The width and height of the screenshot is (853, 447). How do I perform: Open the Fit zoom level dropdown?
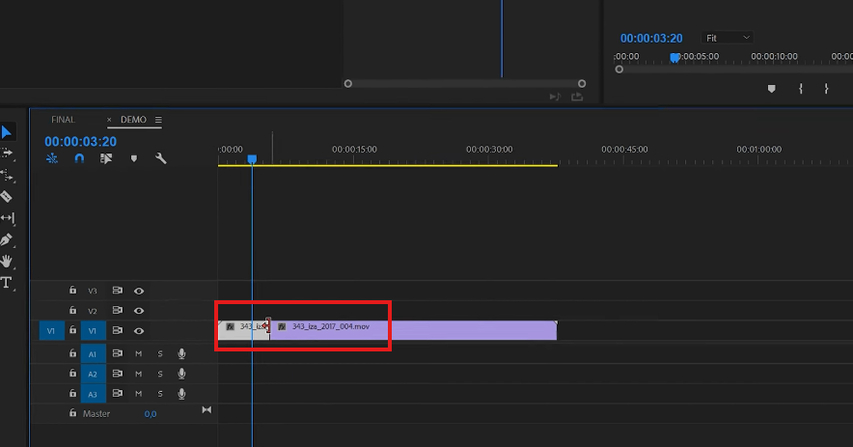coord(727,38)
